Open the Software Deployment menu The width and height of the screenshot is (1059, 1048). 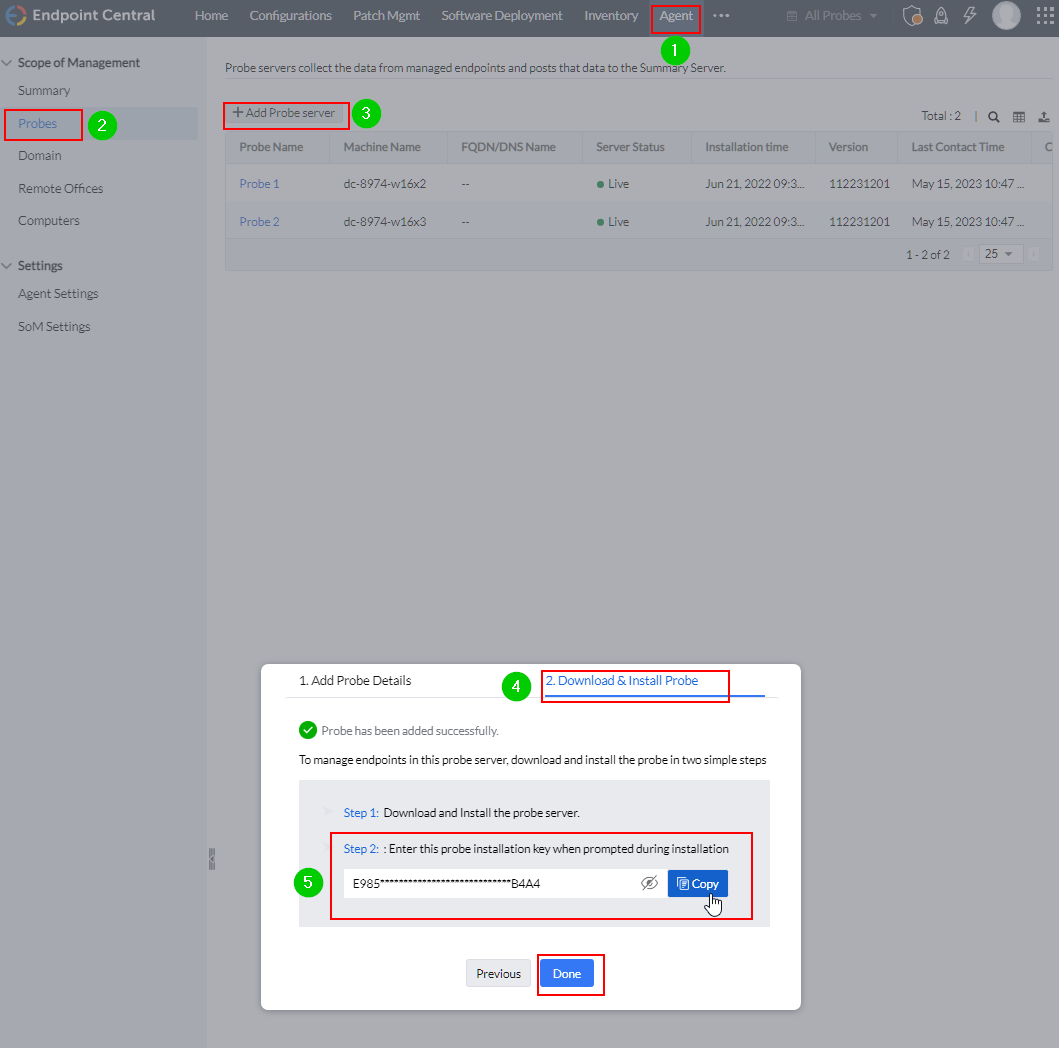[x=502, y=16]
